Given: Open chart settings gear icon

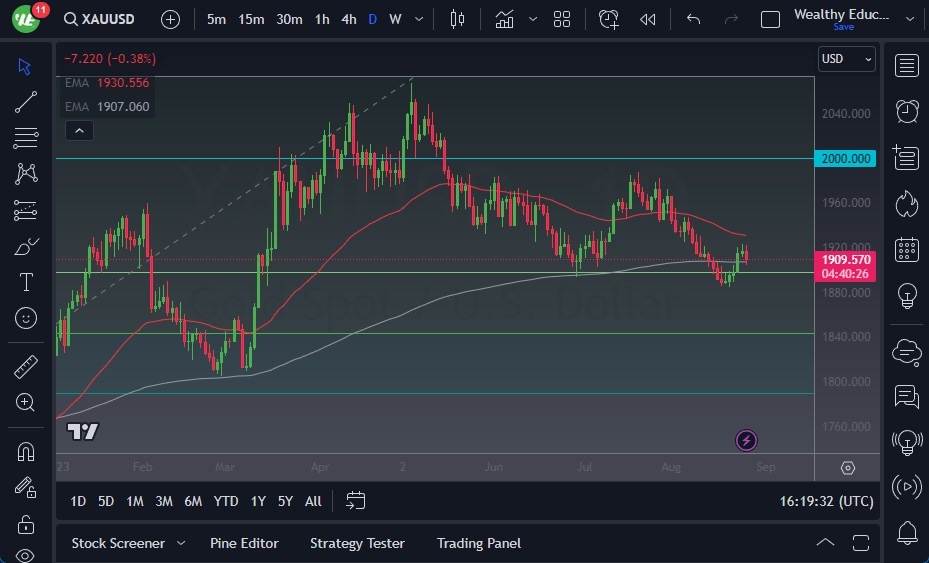Looking at the screenshot, I should click(848, 468).
